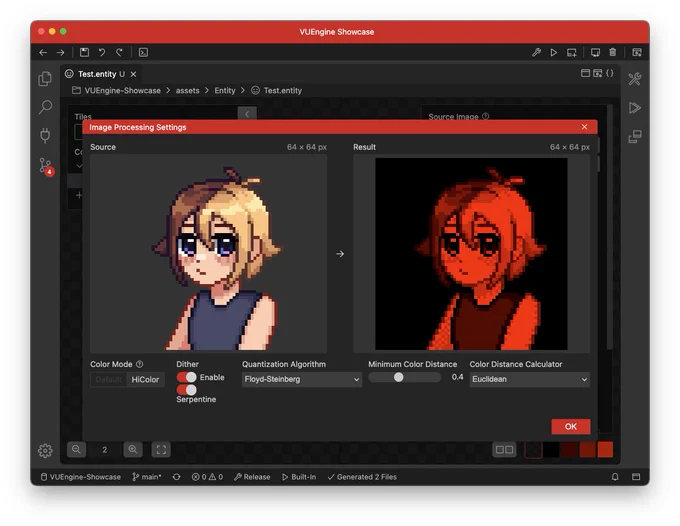Toggle the Dither Enable switch

tap(186, 377)
